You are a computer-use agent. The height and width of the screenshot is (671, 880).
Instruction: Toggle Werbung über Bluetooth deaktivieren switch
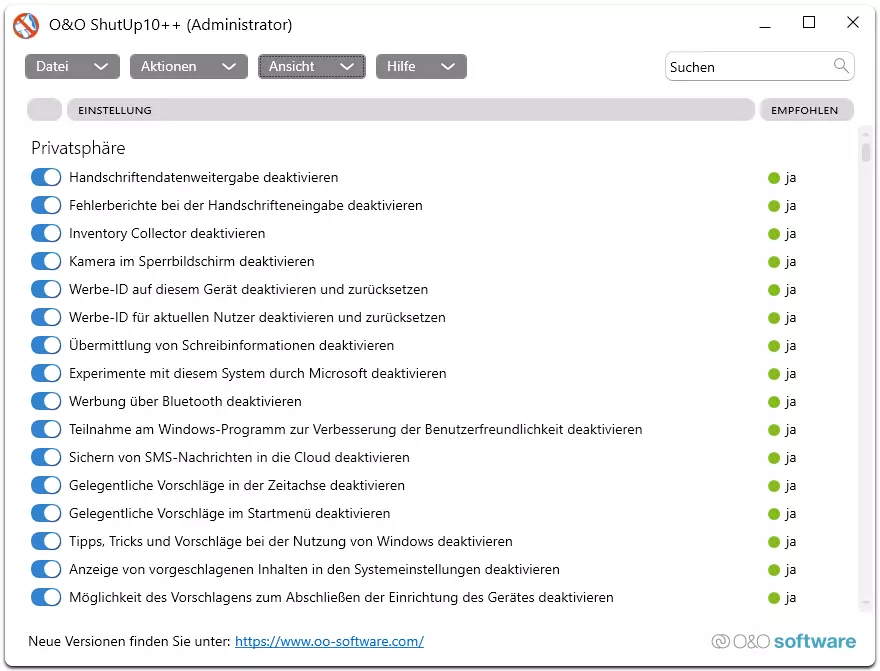coord(46,402)
